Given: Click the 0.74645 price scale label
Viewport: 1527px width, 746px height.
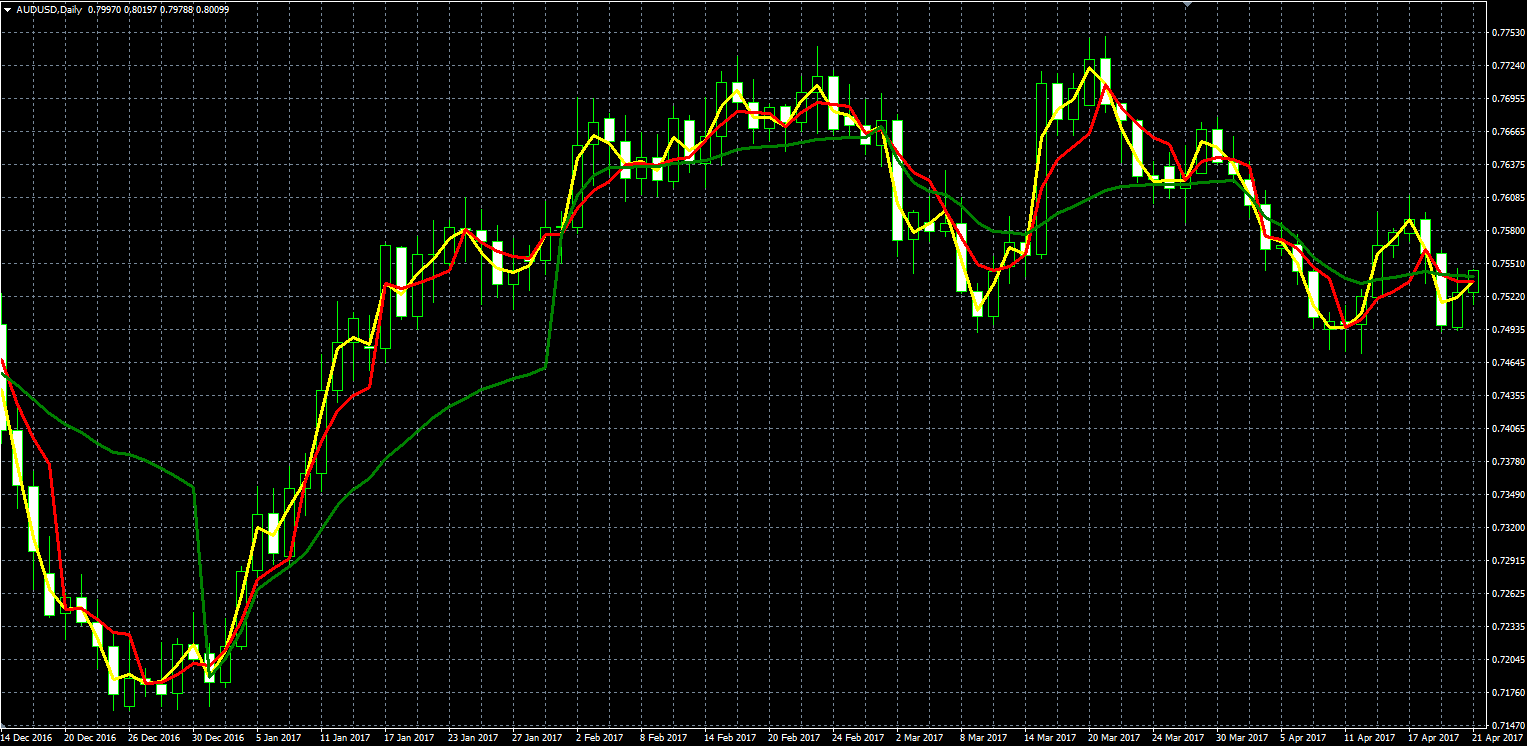Looking at the screenshot, I should point(1506,363).
